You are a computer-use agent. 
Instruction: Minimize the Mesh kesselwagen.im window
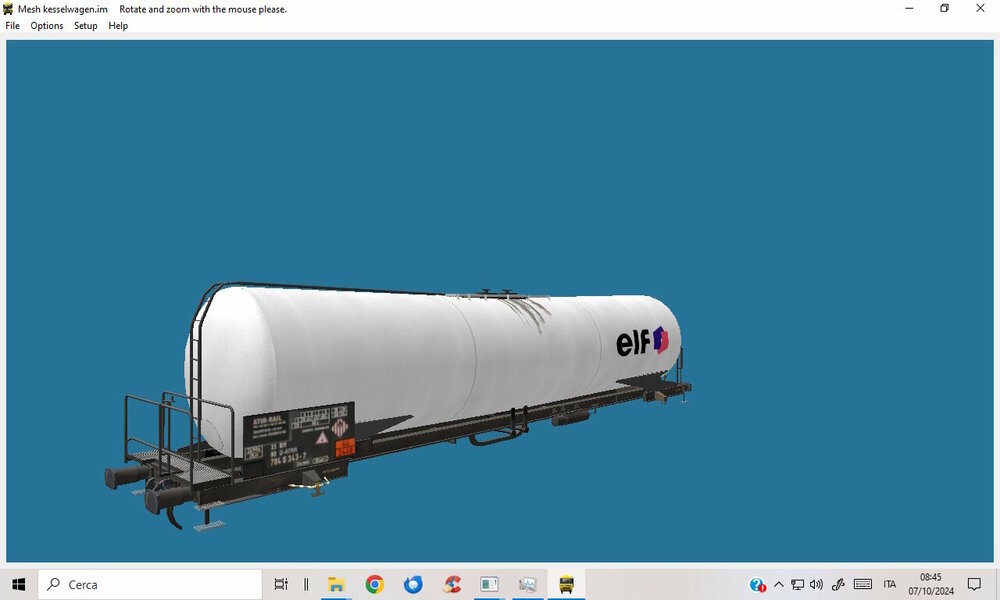click(909, 8)
